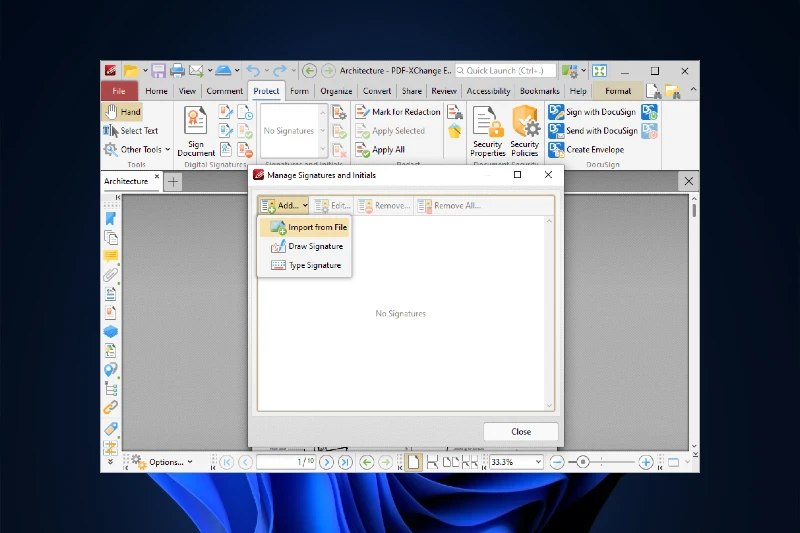
Task: Open the Attachments paperclip pane
Action: 111,275
